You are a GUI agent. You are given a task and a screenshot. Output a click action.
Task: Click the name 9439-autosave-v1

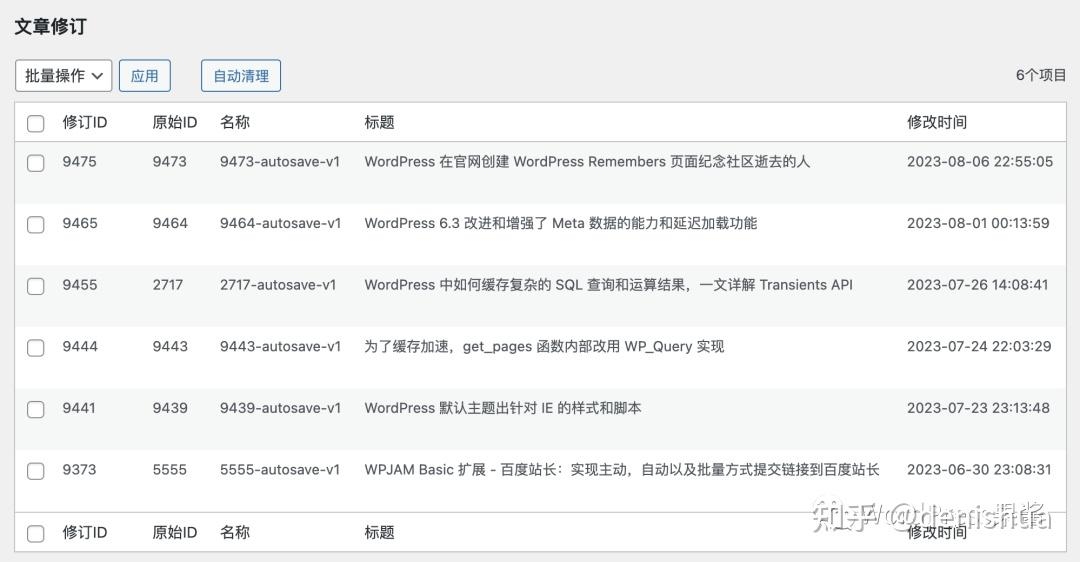click(x=280, y=408)
